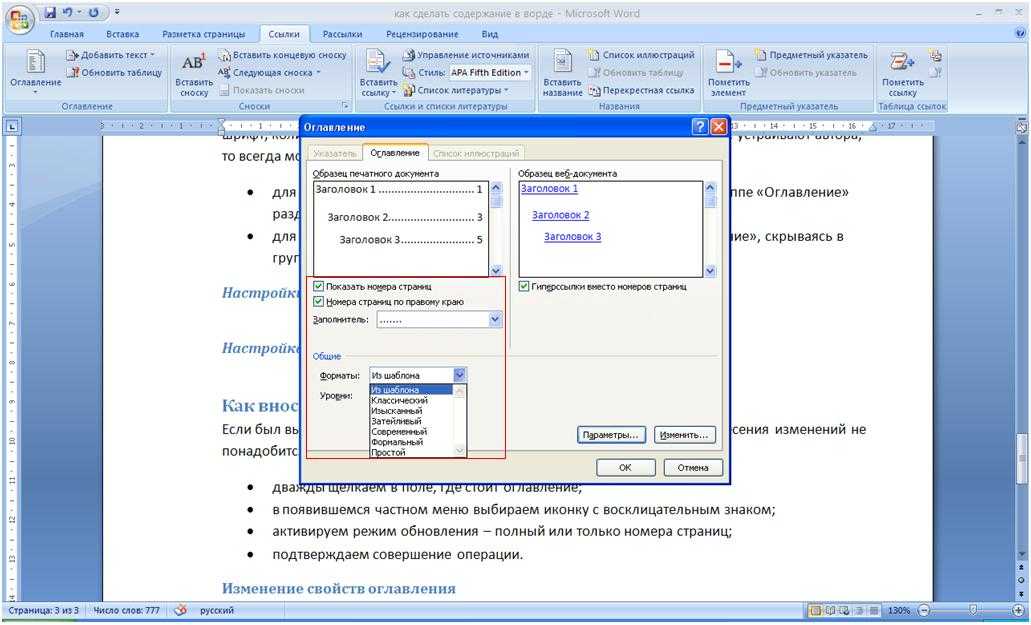
Task: Toggle Показать номера страниц checkbox
Action: [x=319, y=287]
